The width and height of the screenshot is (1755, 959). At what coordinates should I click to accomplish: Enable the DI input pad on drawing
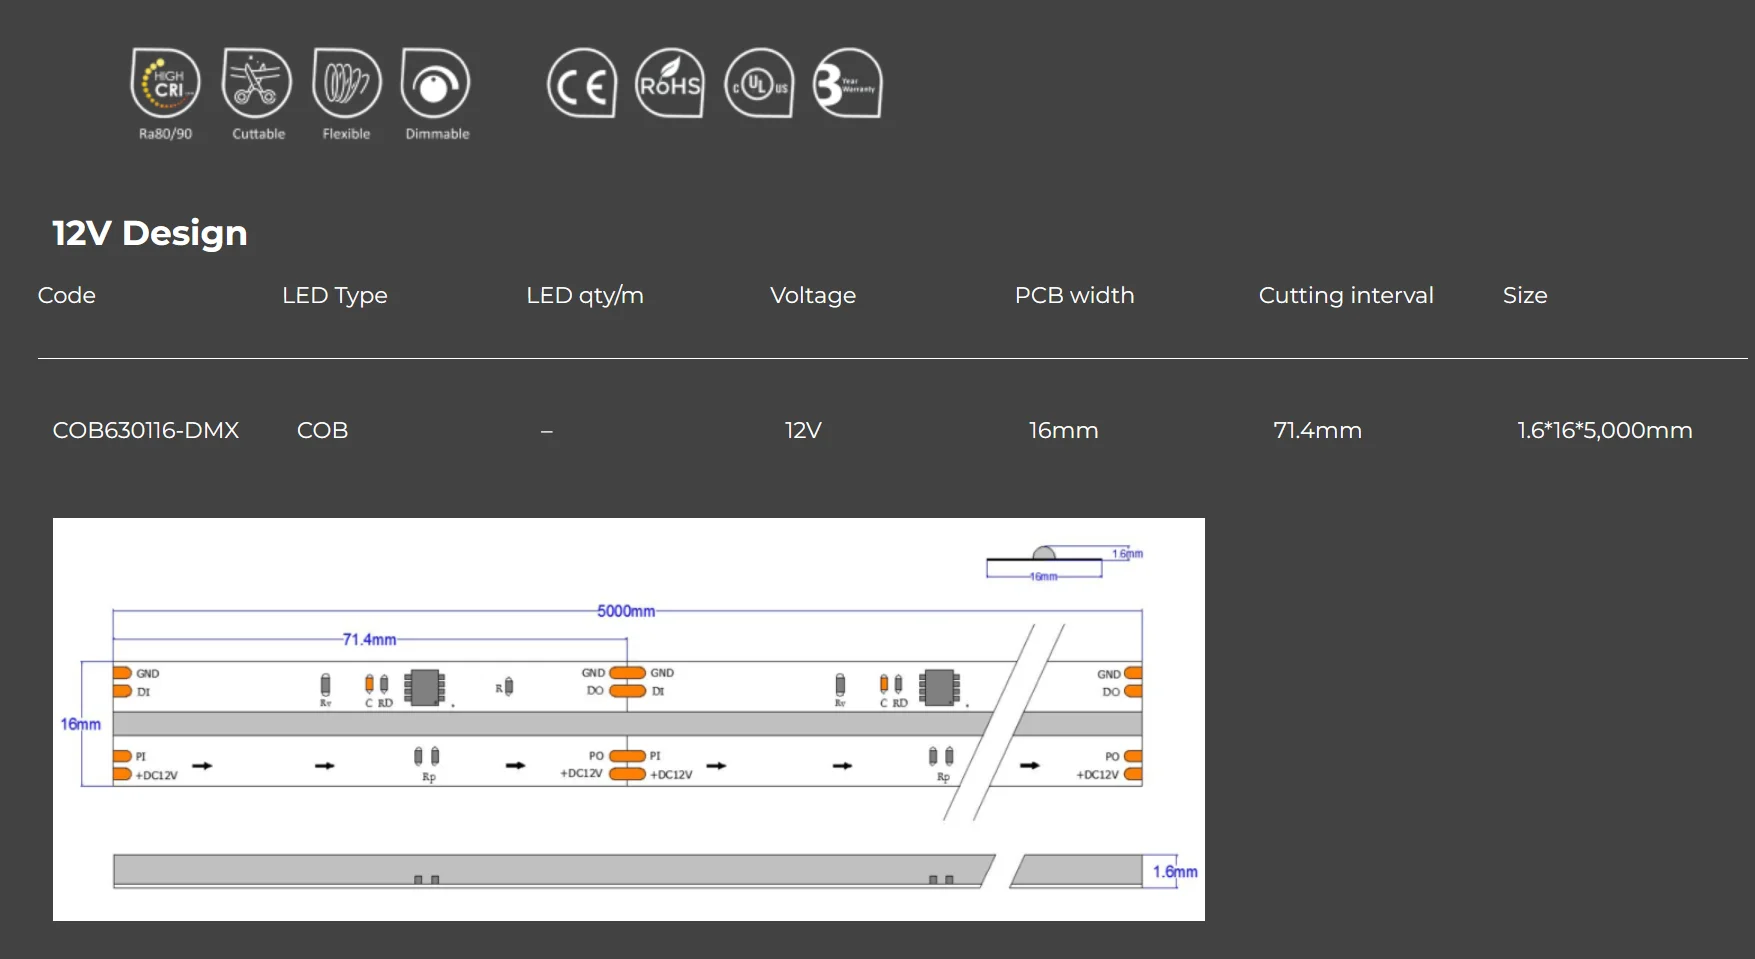point(125,691)
